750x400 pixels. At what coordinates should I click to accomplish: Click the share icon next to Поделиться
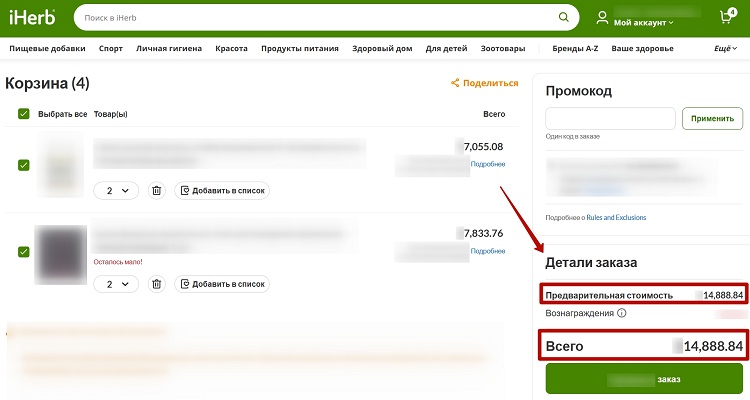tap(455, 83)
